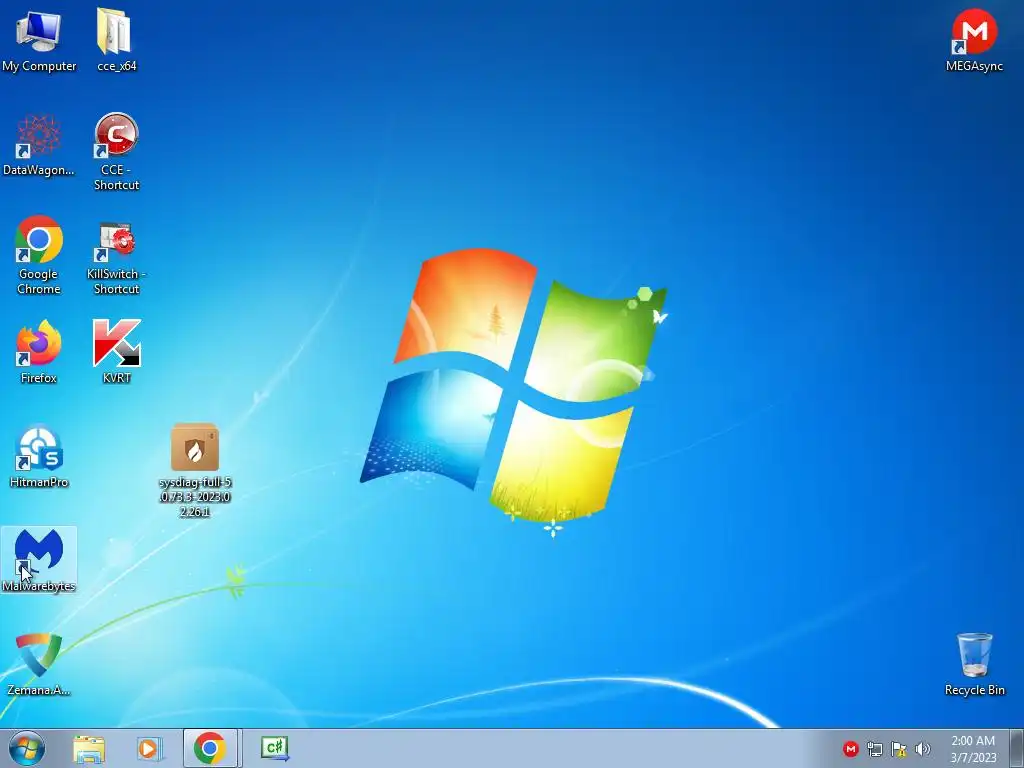Click the volume speaker tray icon
Screen dimensions: 1024x768
(923, 749)
